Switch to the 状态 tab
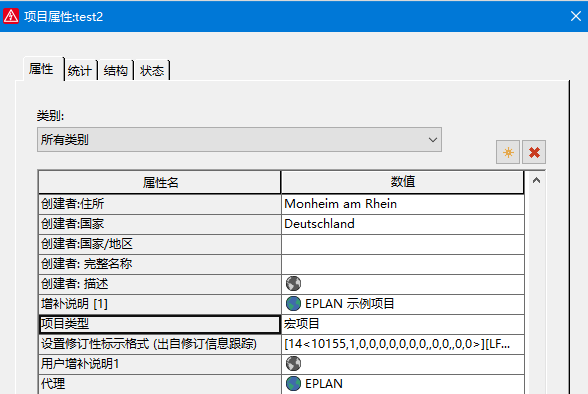Image resolution: width=588 pixels, height=394 pixels. tap(152, 70)
